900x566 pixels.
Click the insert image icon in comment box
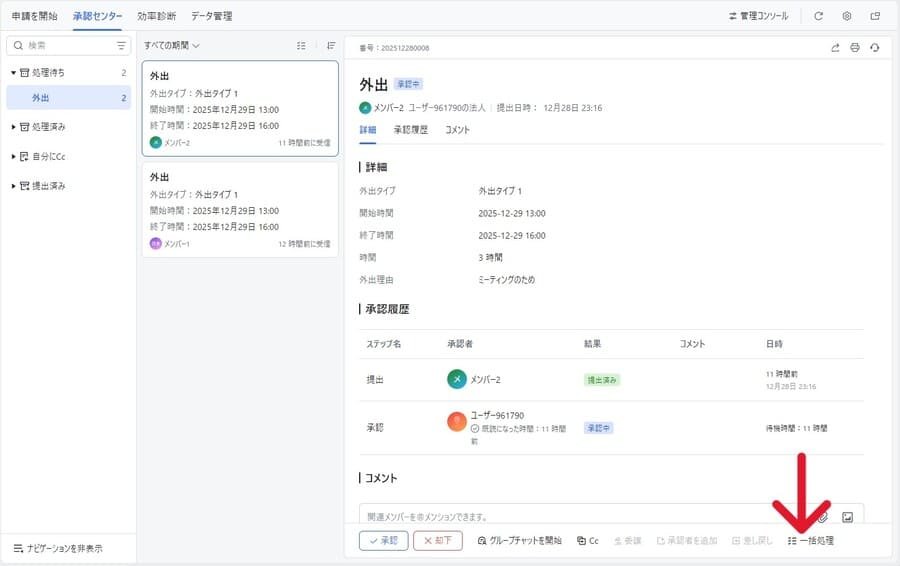[x=847, y=517]
